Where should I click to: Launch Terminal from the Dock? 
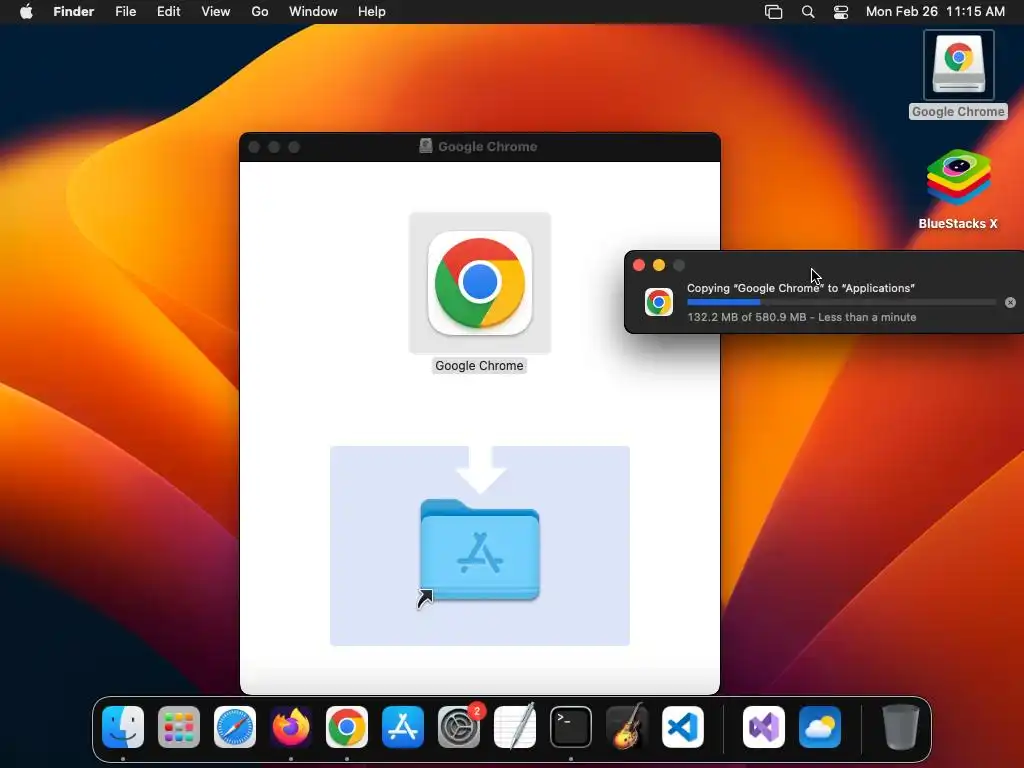571,727
